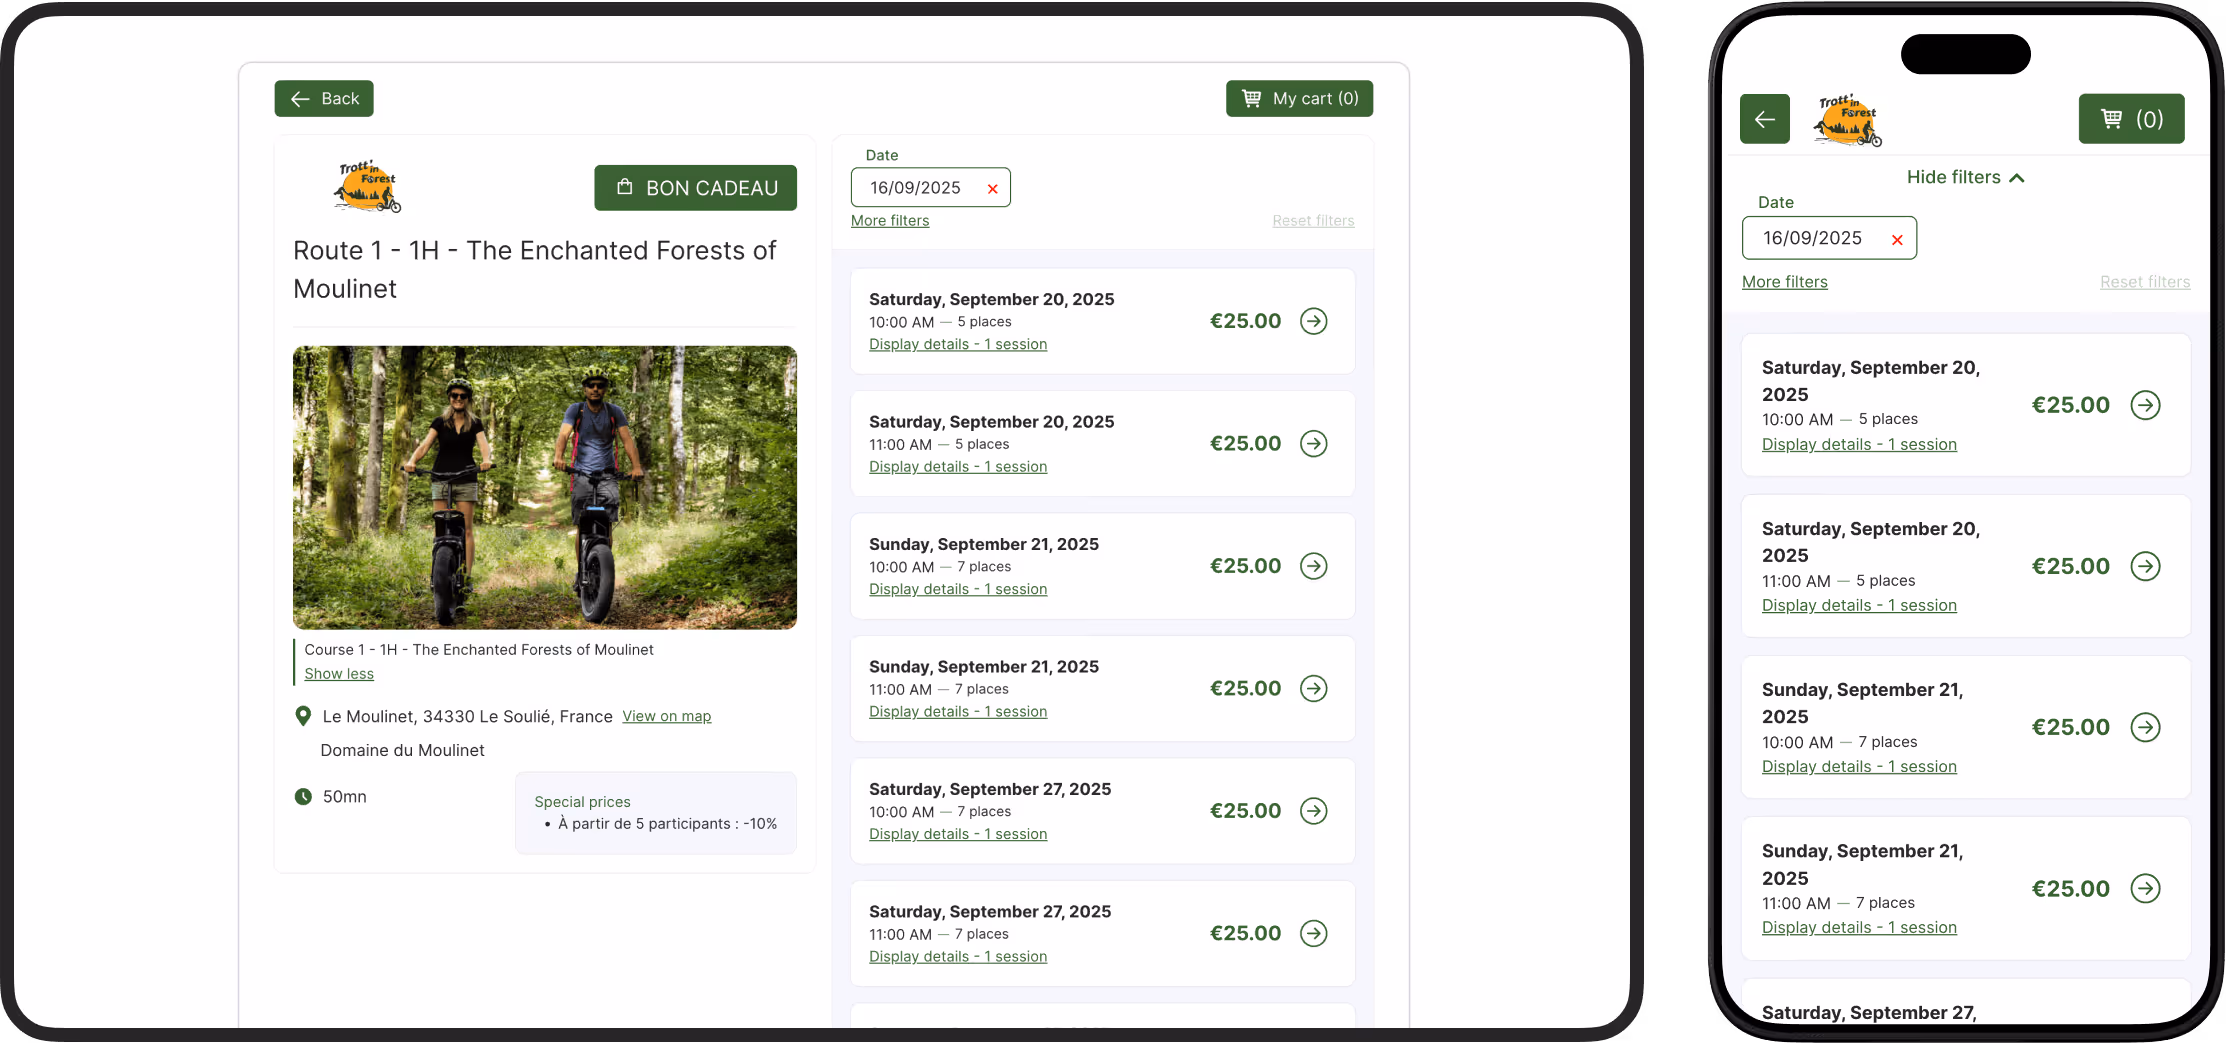Screen dimensions: 2226x1043
Task: Display details for Sept 20 10:00 AM desktop slot
Action: coord(958,345)
